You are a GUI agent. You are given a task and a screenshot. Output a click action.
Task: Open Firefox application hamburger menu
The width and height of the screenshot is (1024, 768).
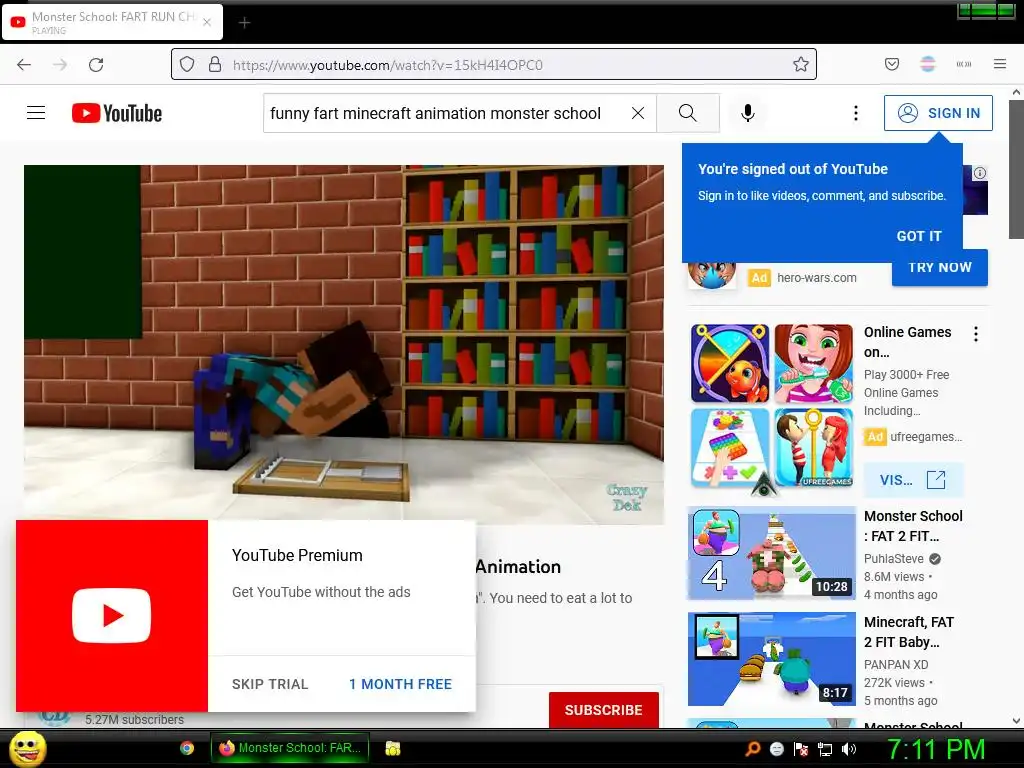pyautogui.click(x=1000, y=64)
